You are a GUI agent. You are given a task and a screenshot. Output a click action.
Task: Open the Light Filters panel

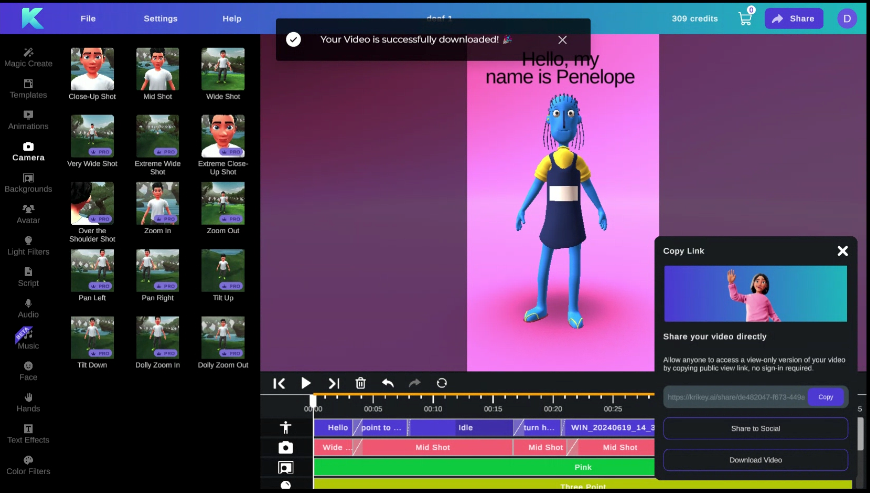28,245
